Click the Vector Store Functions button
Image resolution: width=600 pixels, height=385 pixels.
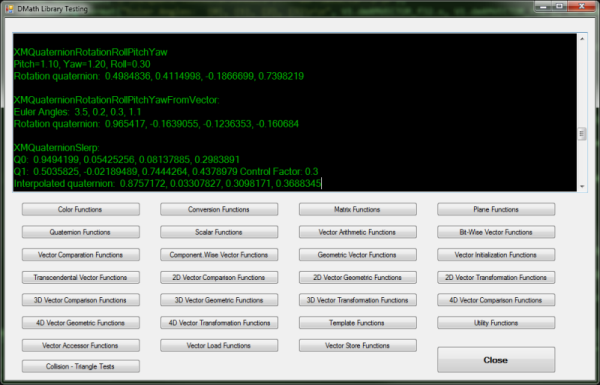[x=358, y=345]
